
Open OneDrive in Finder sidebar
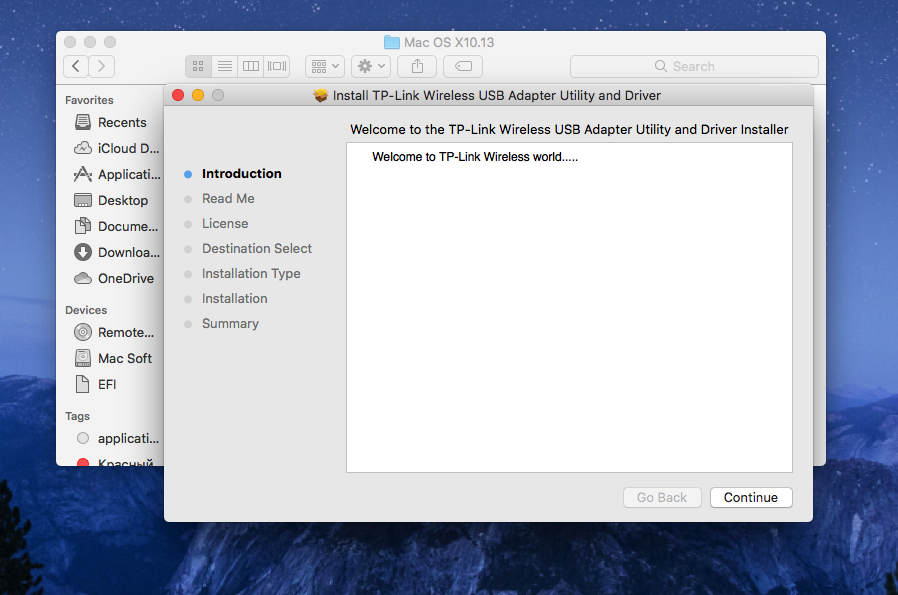[114, 278]
